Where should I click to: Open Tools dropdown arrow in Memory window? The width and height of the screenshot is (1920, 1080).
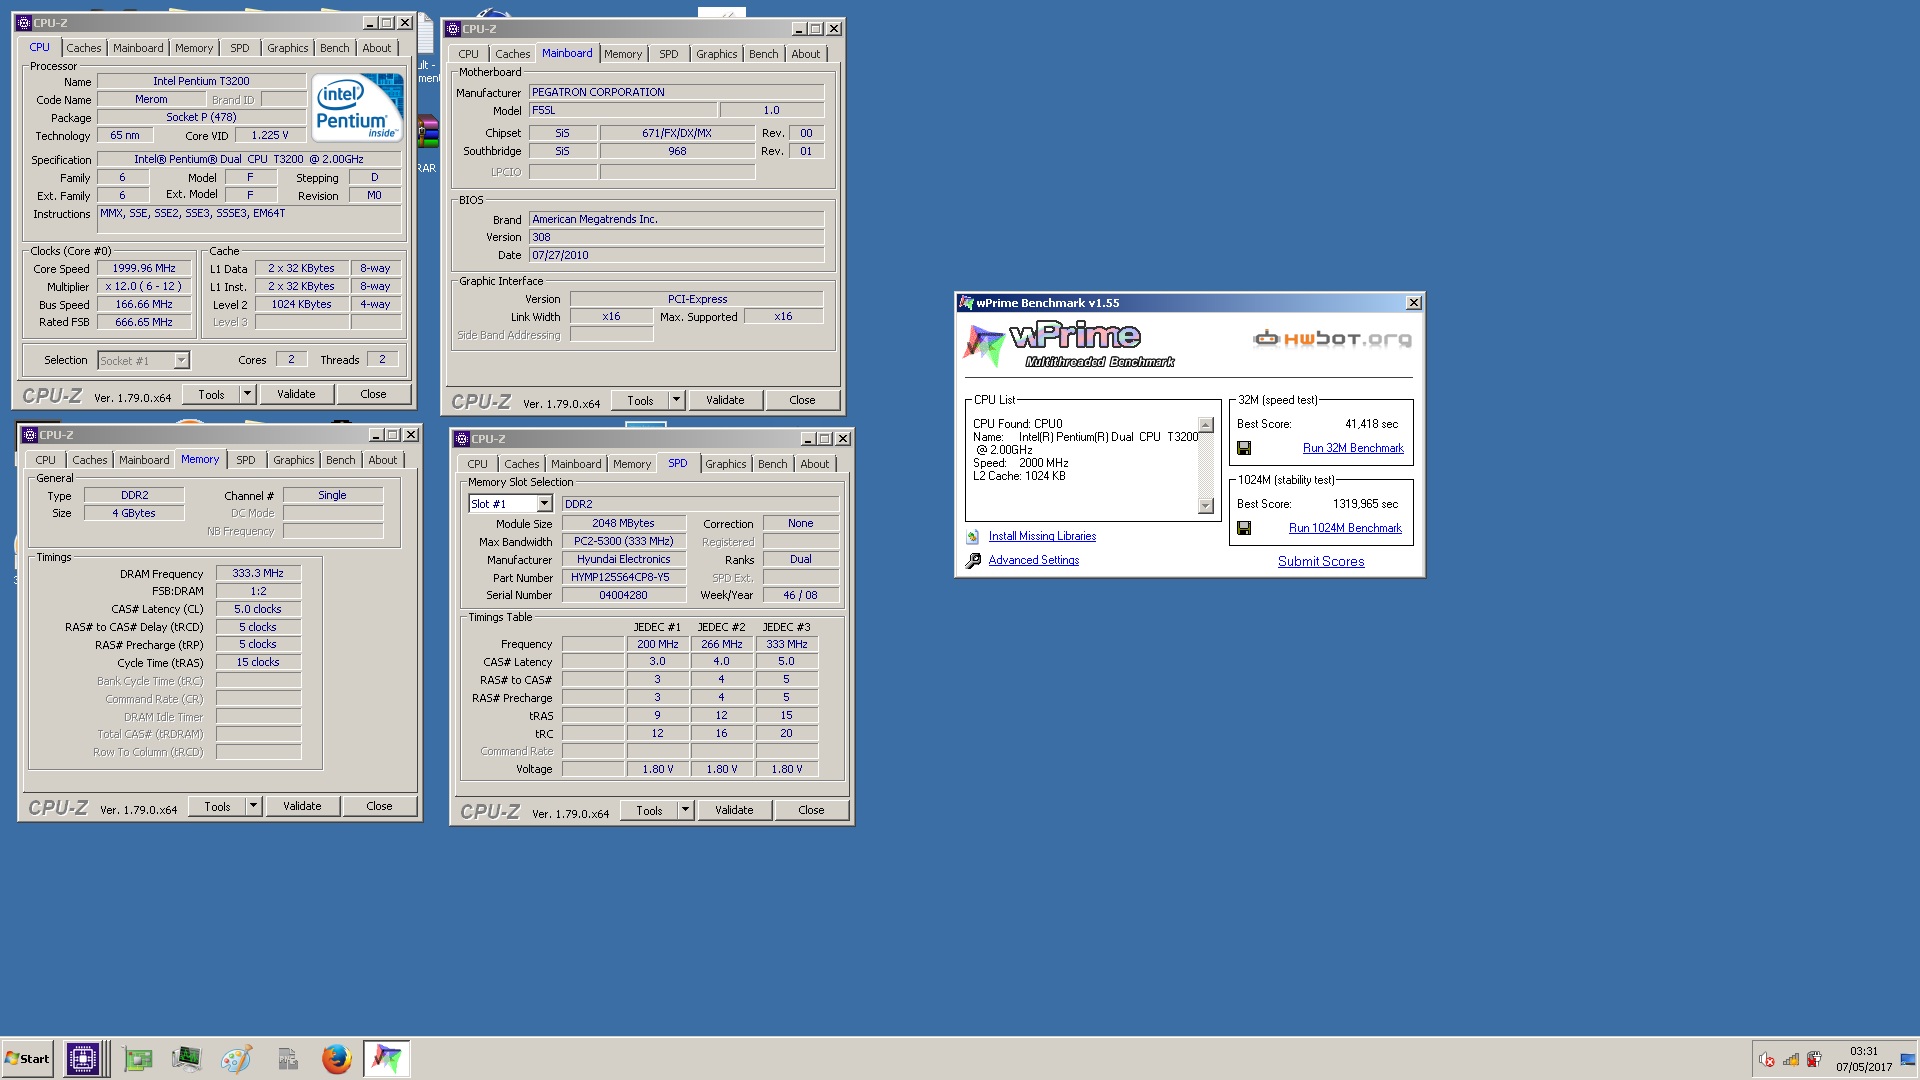click(253, 806)
